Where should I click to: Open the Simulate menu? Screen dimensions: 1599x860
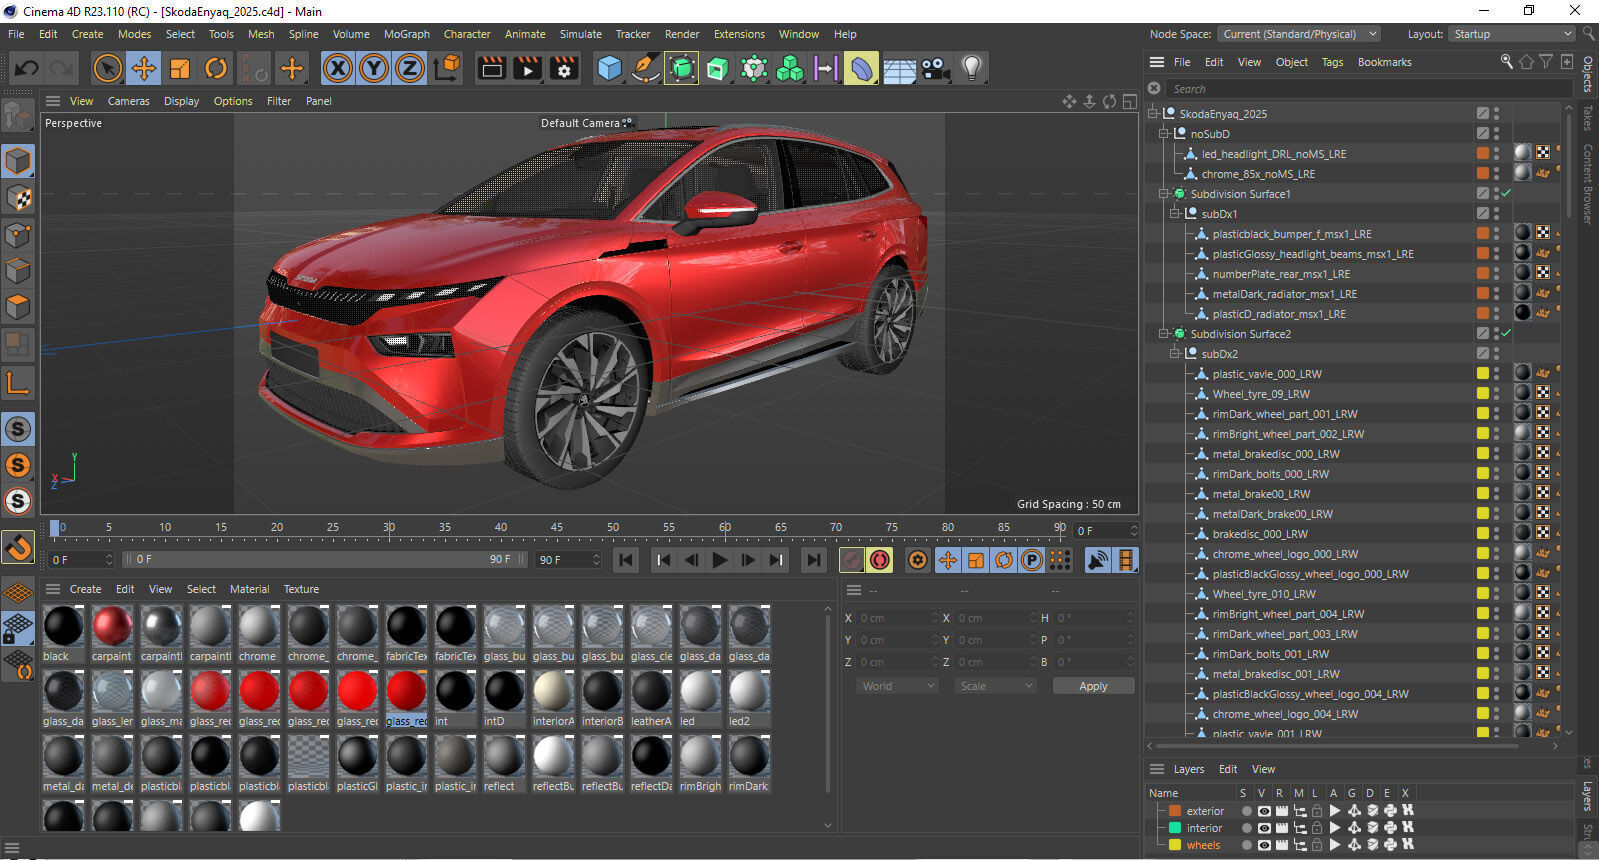pyautogui.click(x=581, y=34)
